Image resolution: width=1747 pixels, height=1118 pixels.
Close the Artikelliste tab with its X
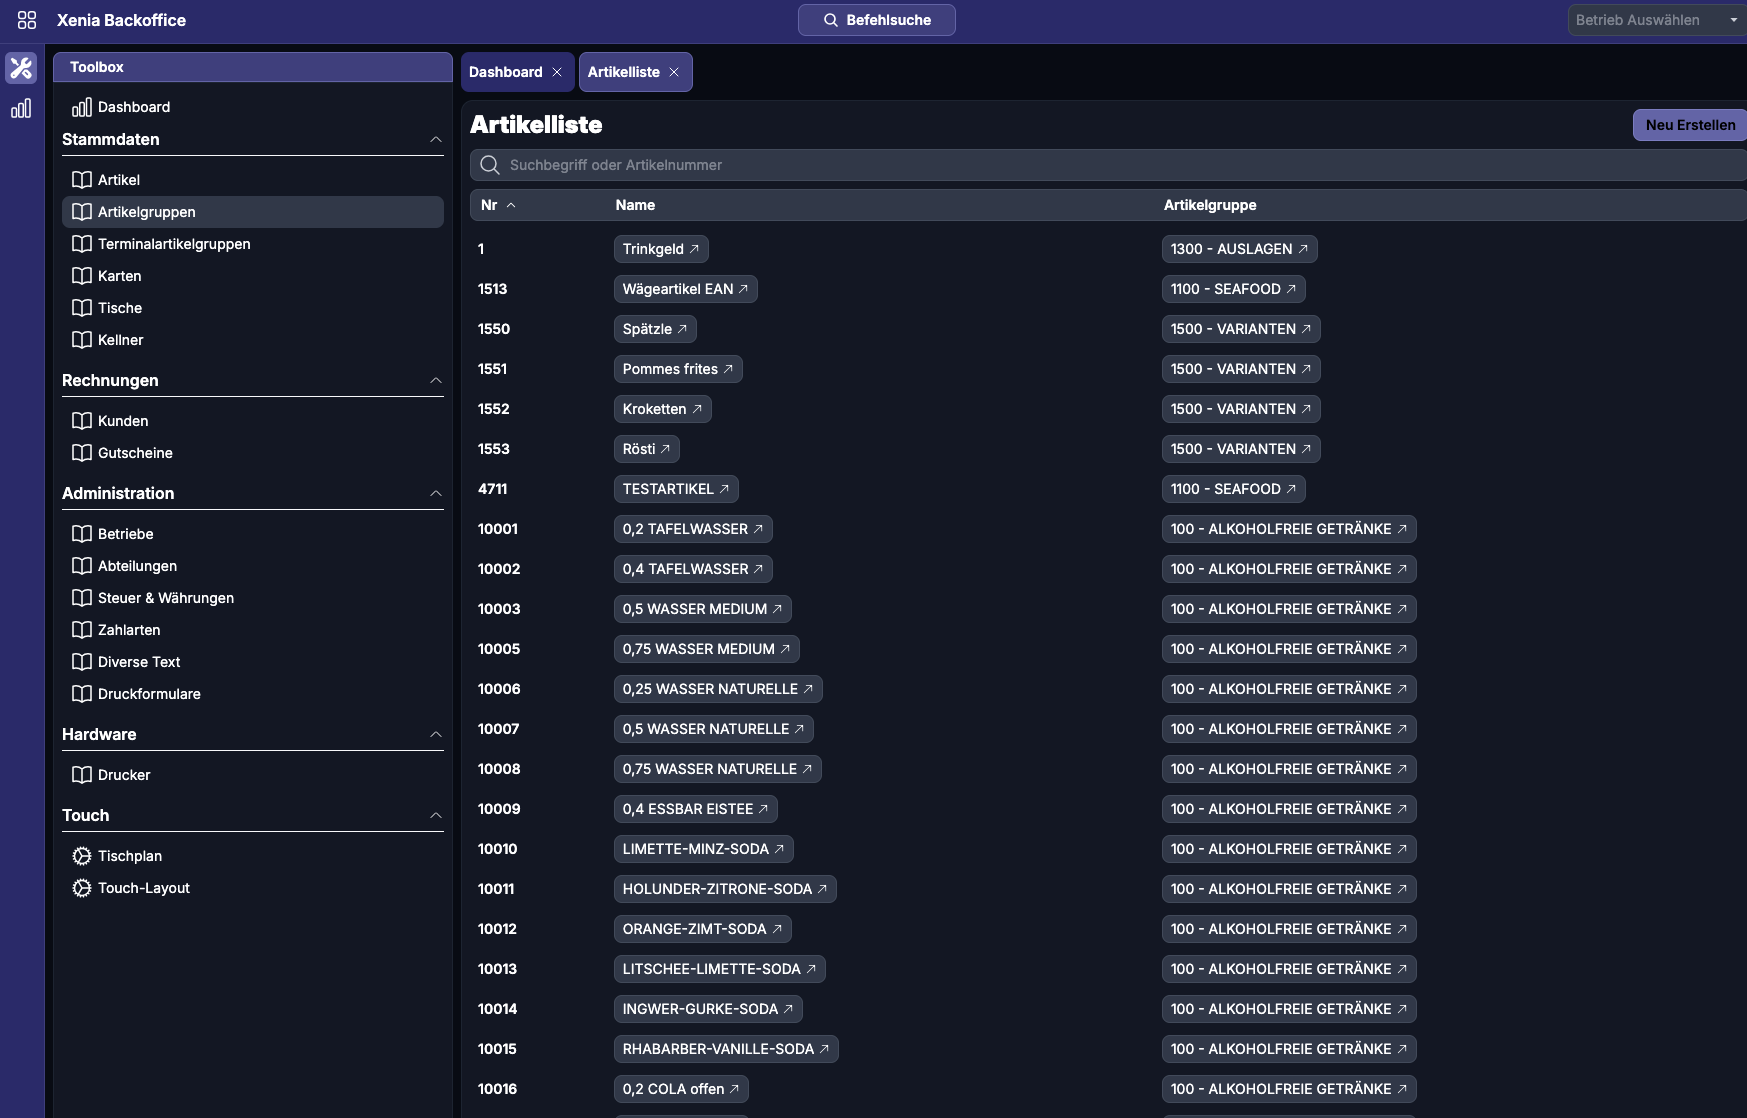pos(674,72)
